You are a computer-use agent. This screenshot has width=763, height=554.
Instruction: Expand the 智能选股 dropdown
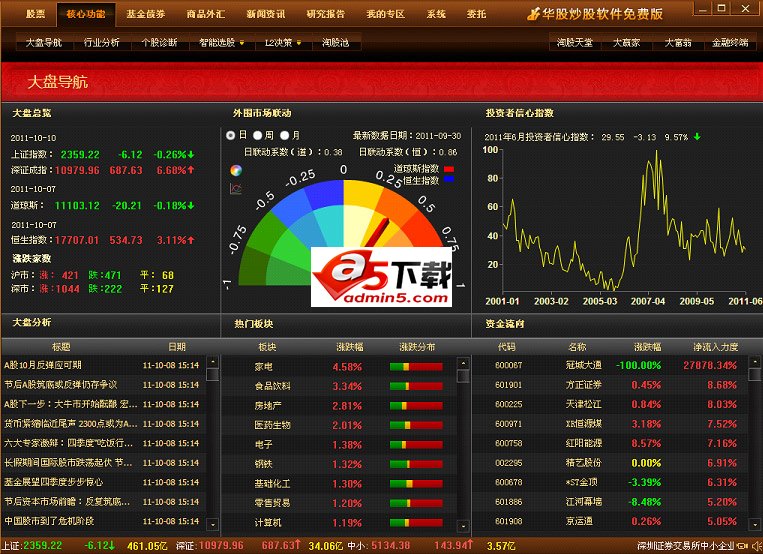242,43
